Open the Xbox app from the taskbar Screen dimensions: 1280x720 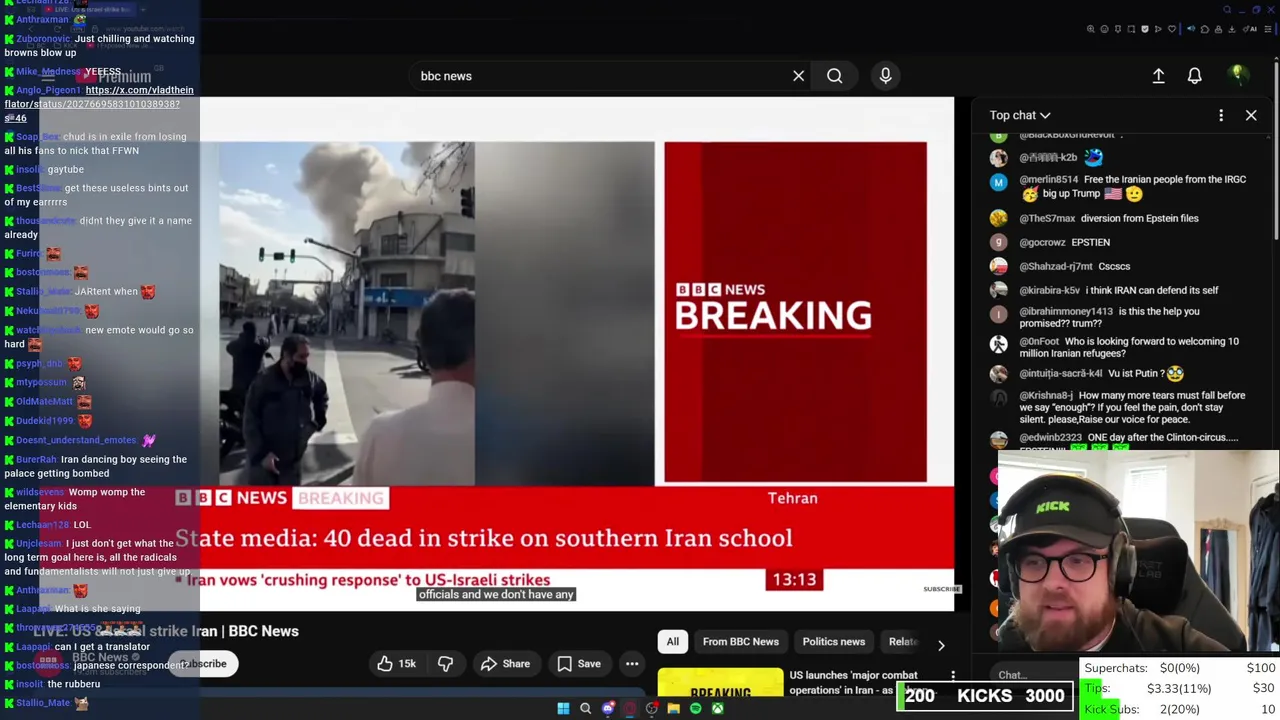click(x=718, y=708)
